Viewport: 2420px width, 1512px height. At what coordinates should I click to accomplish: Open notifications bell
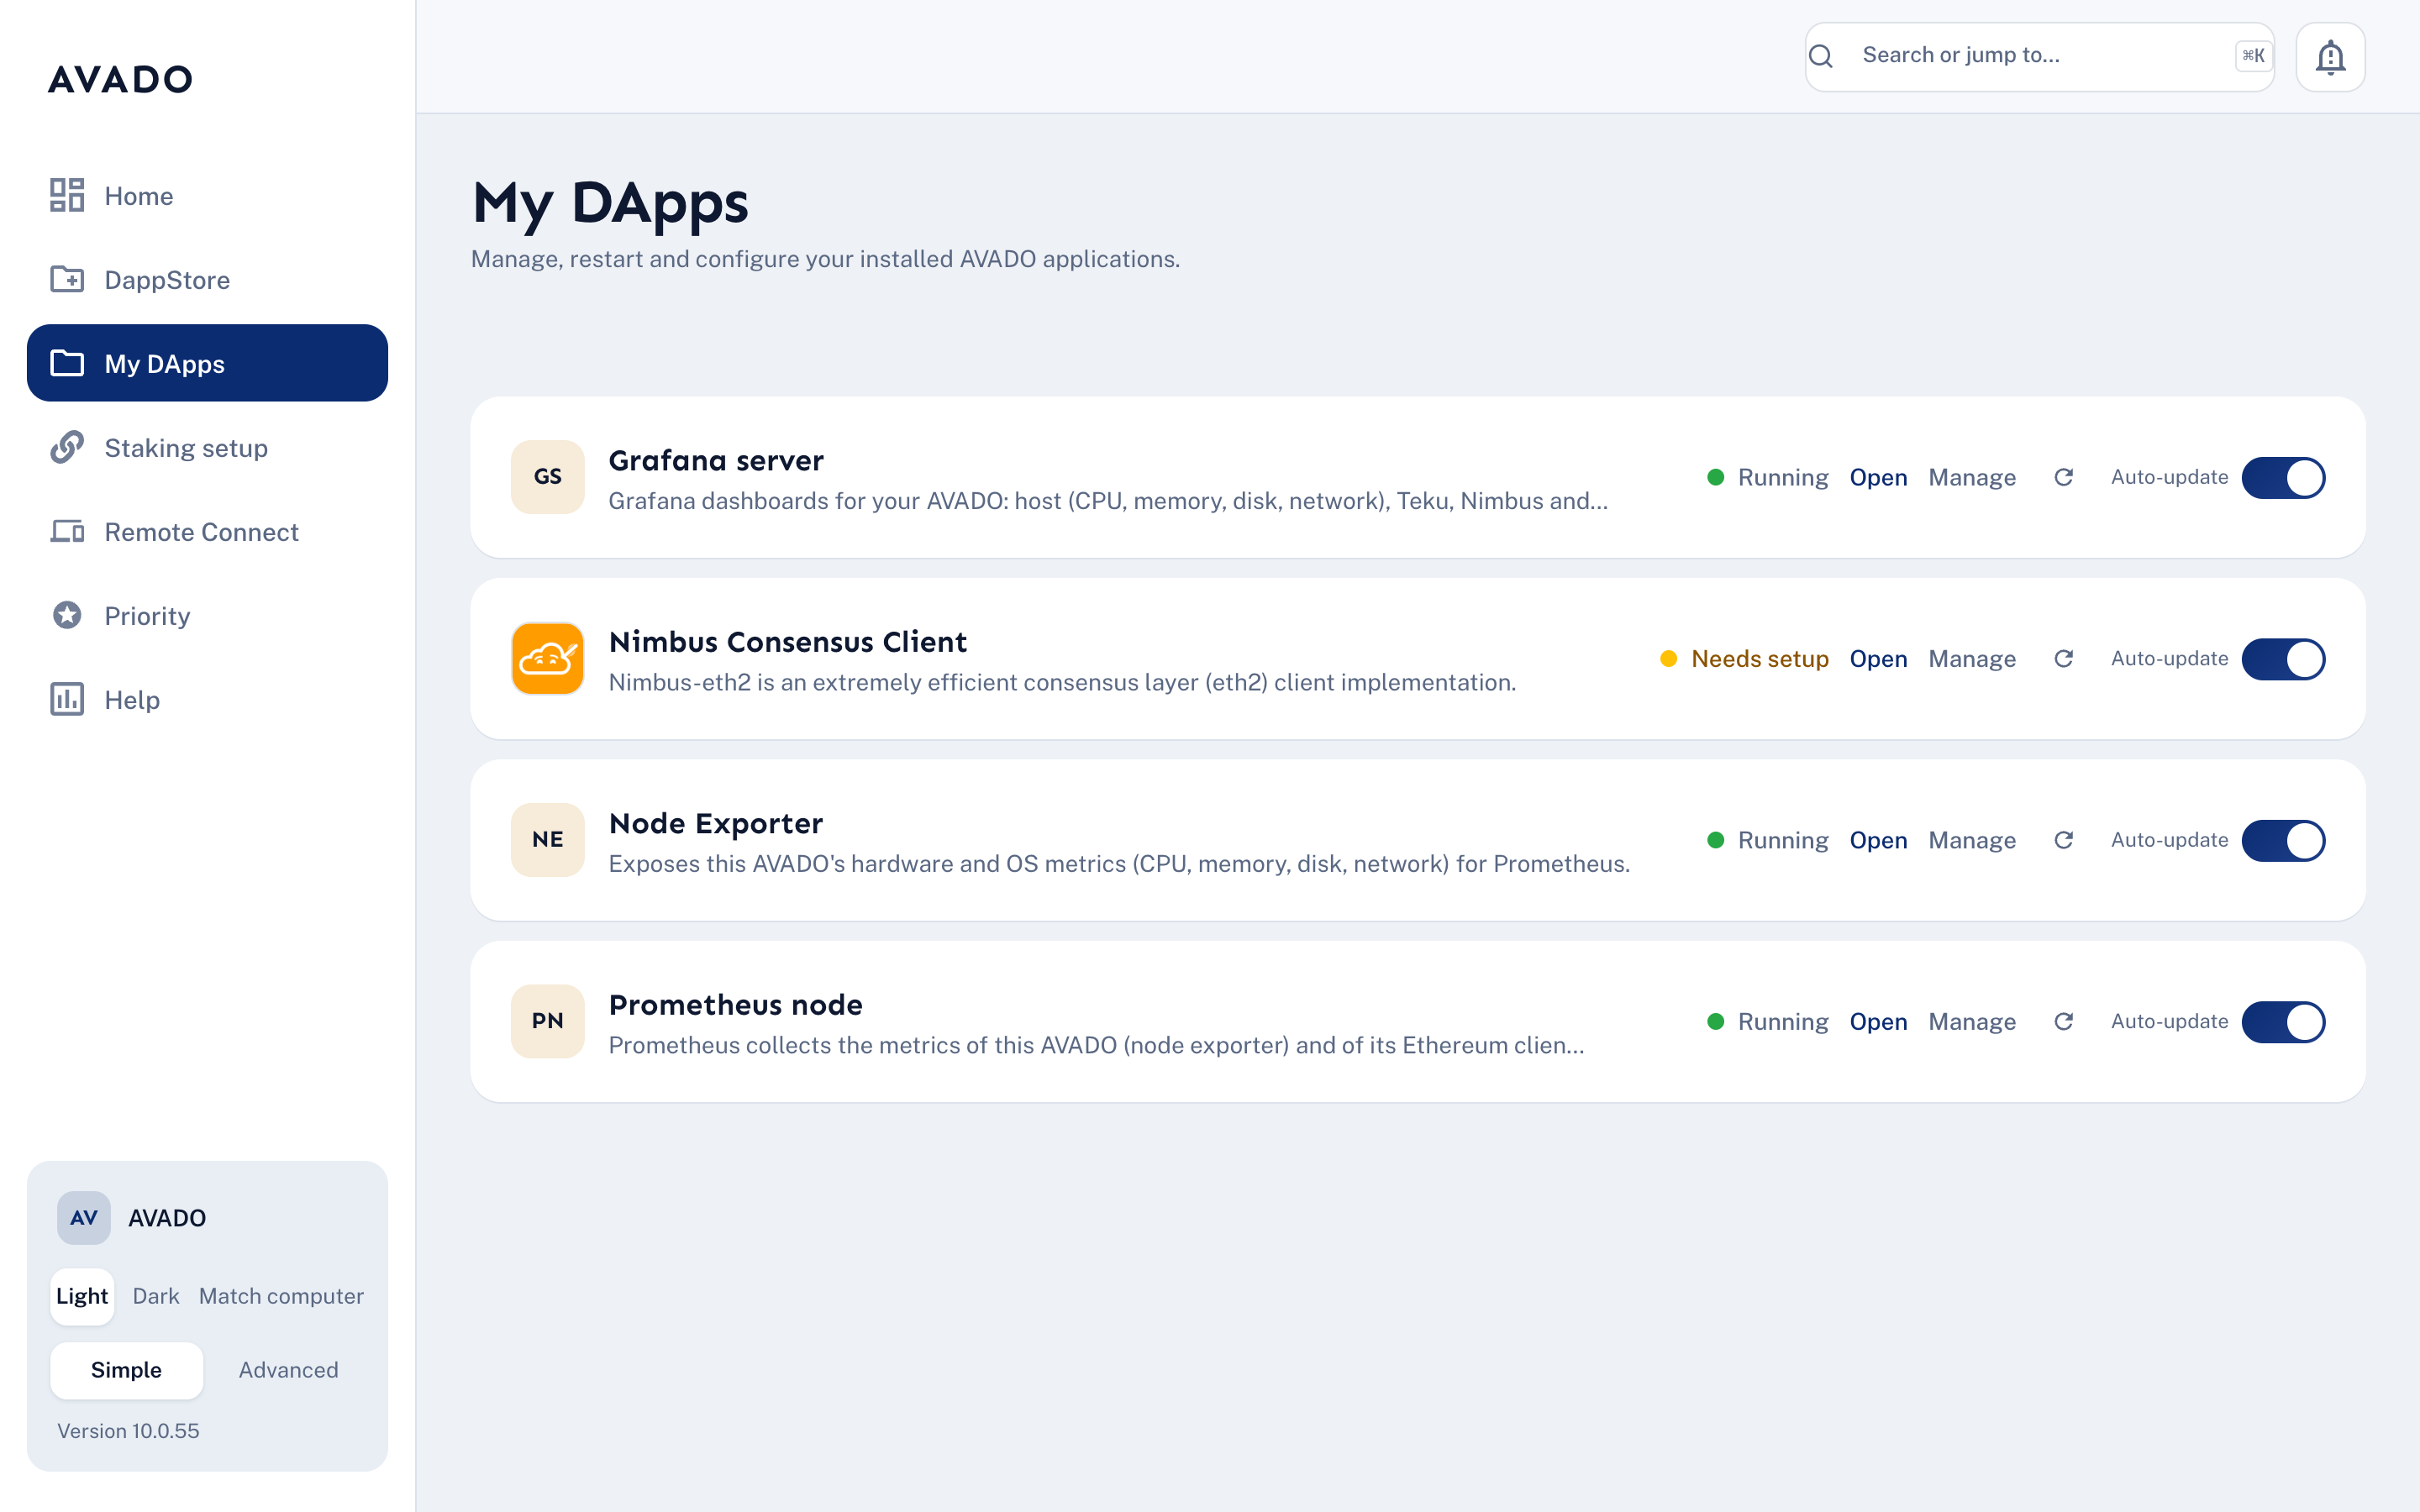point(2330,57)
